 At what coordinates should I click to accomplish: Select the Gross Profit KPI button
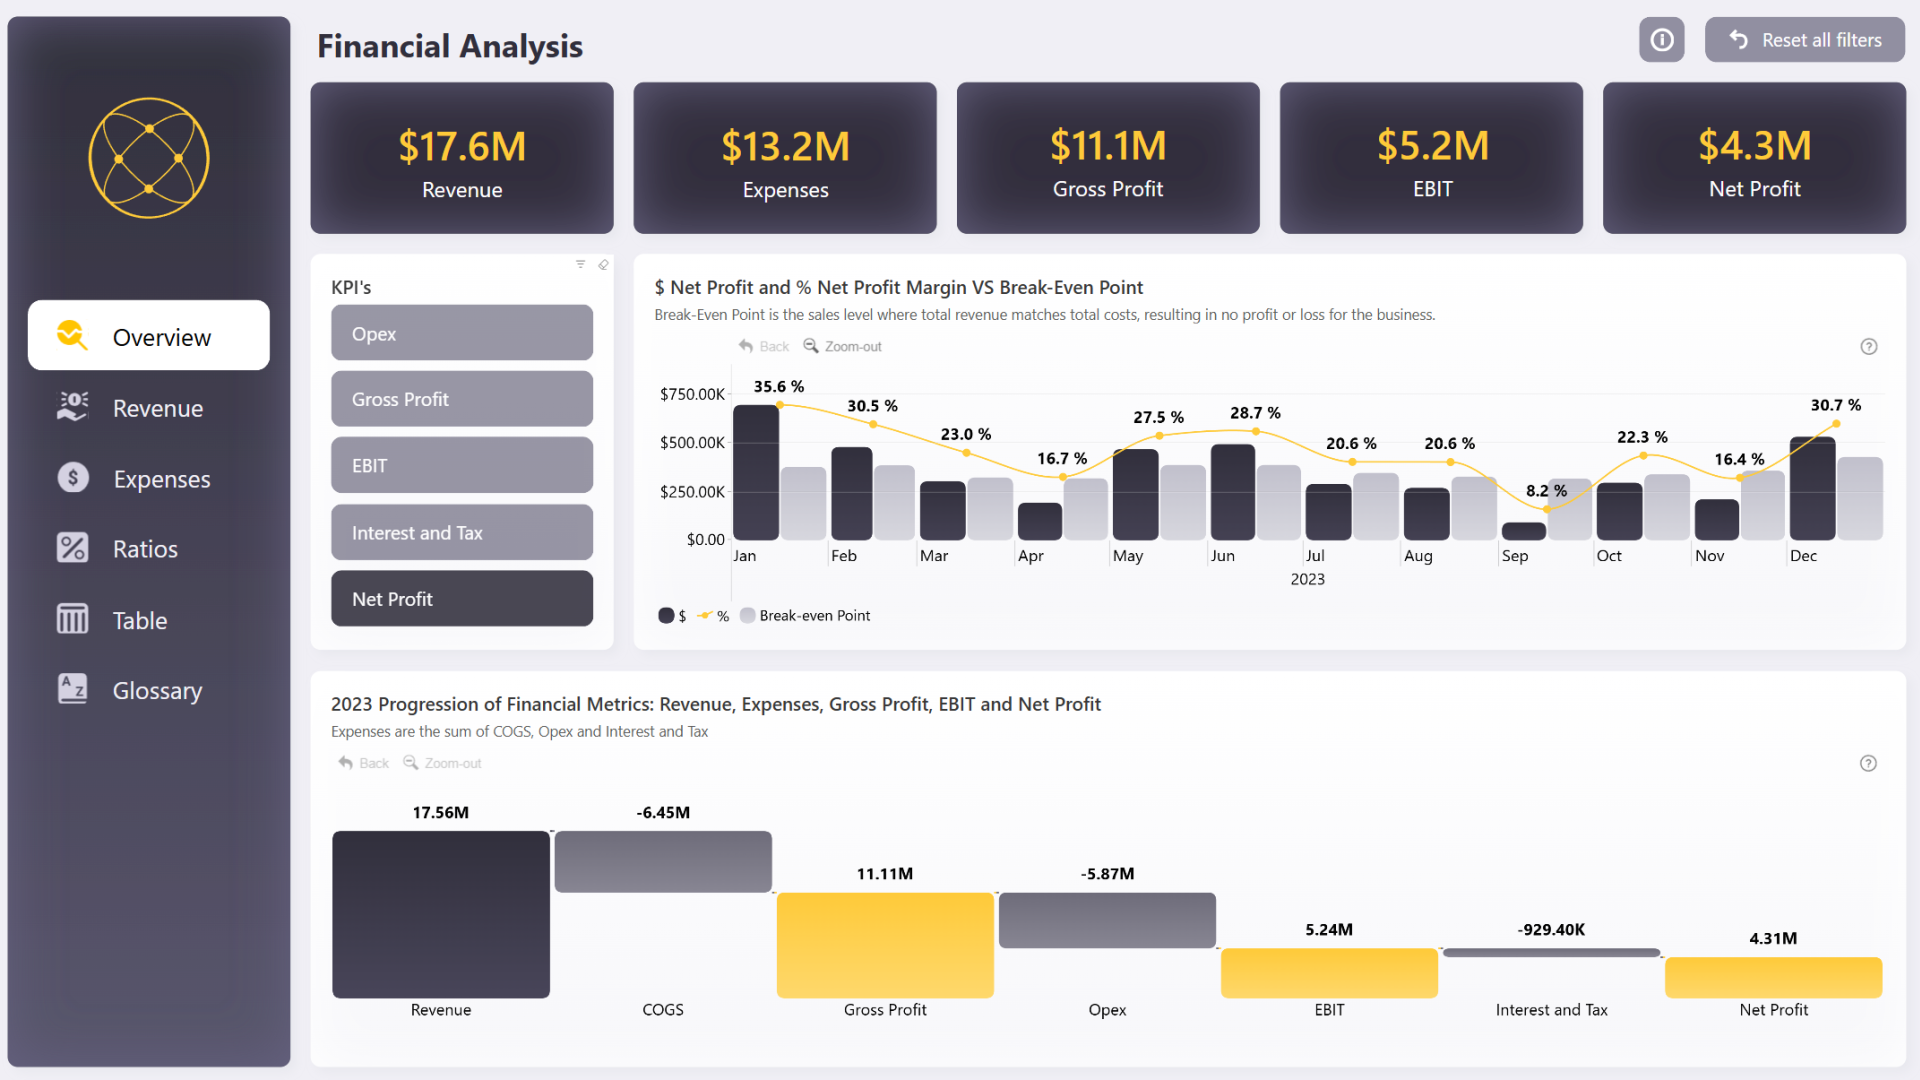click(461, 398)
